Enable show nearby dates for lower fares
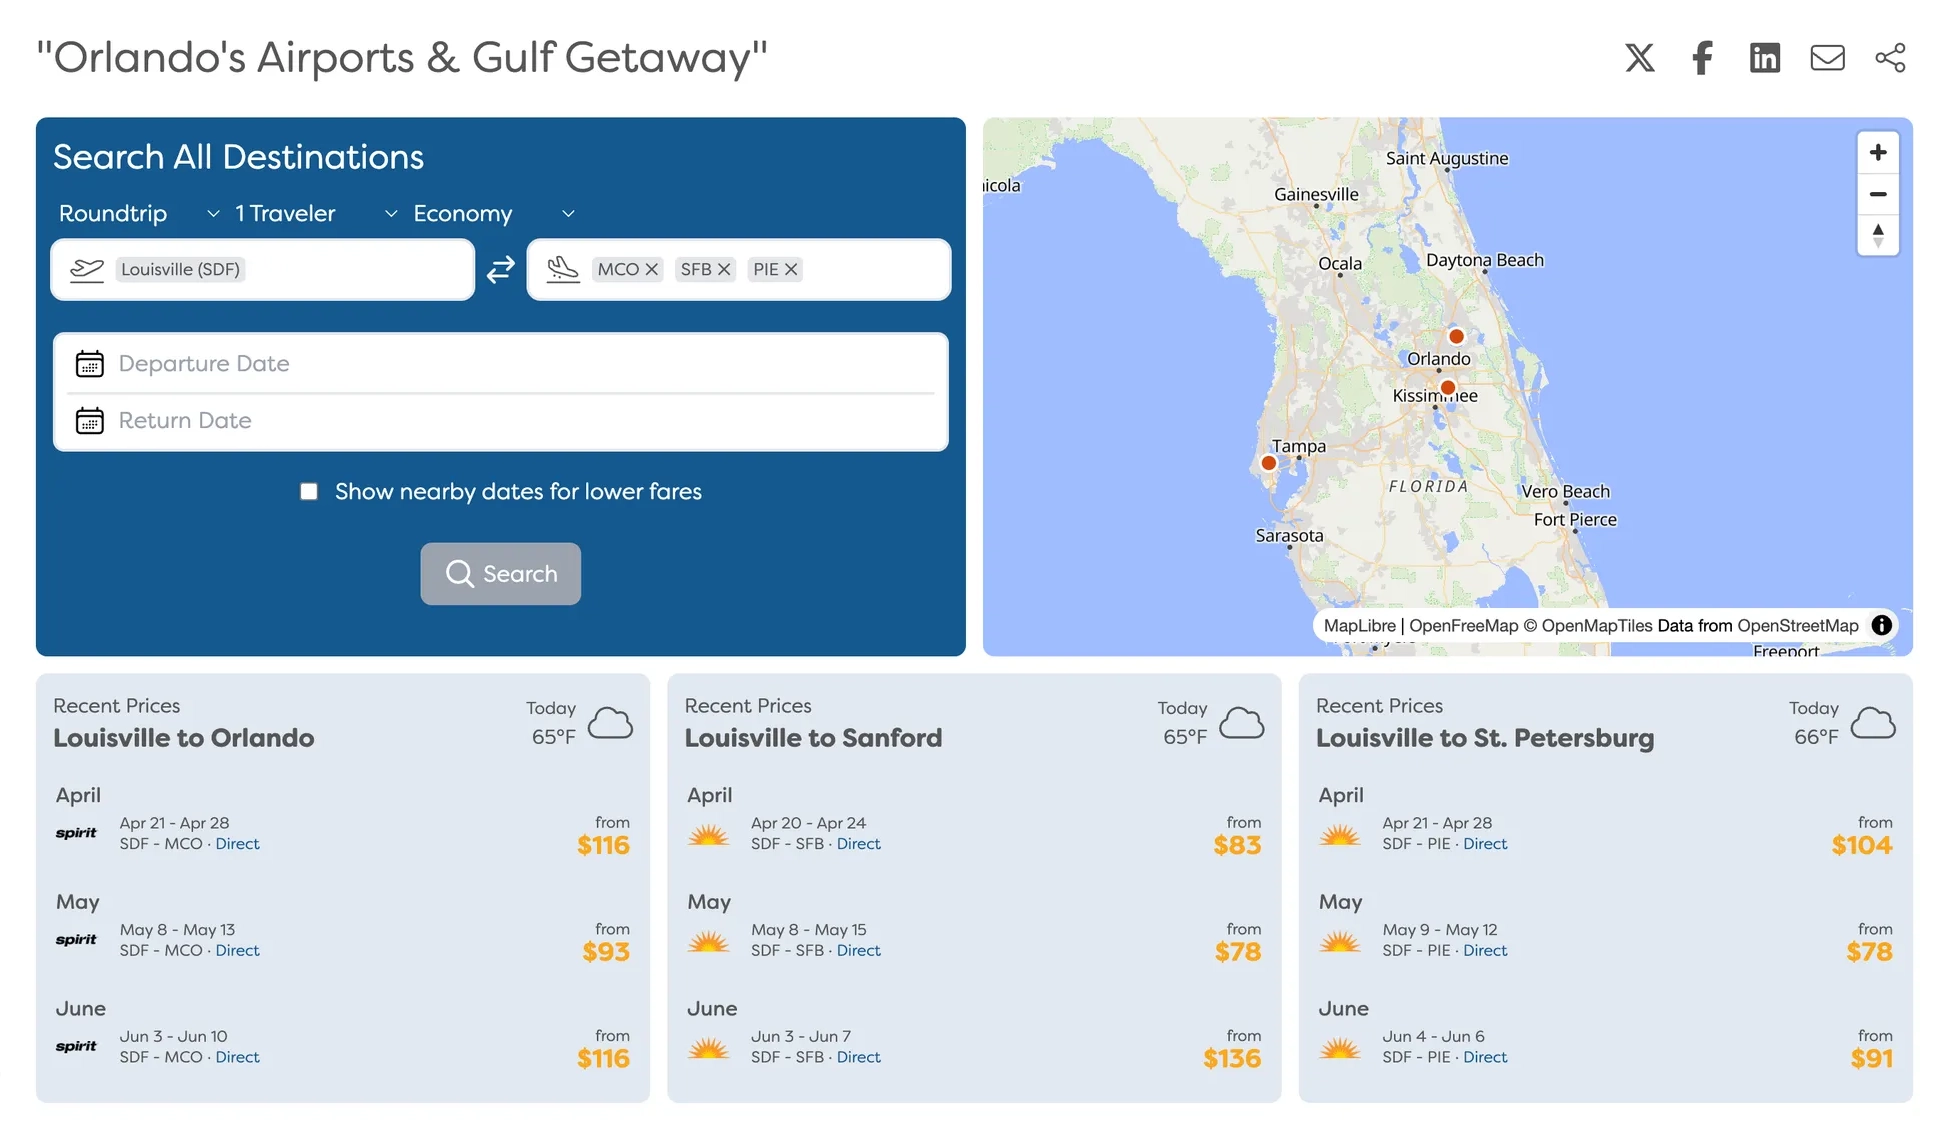 (309, 492)
